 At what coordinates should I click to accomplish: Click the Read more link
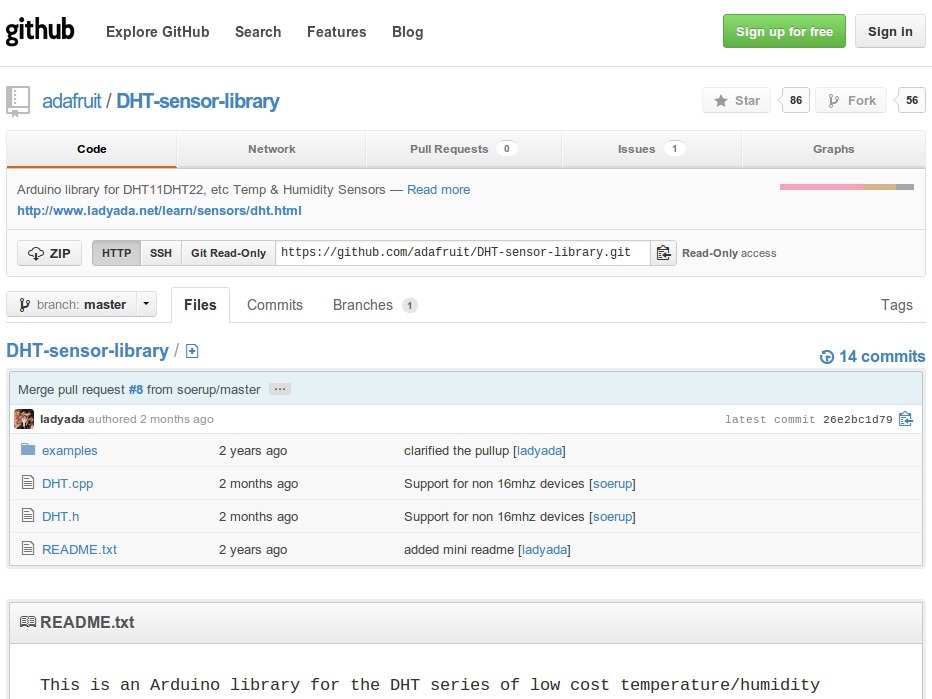(438, 190)
